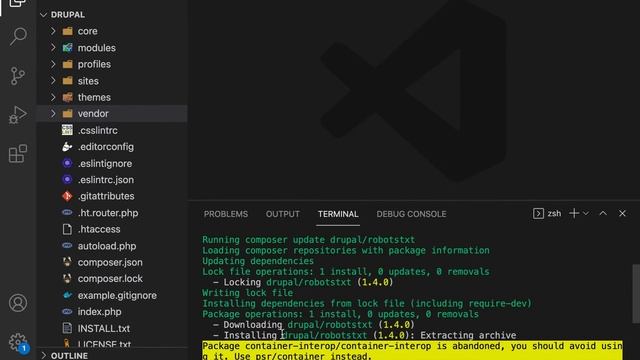The width and height of the screenshot is (640, 360).
Task: Switch to the DEBUG CONSOLE tab
Action: pyautogui.click(x=411, y=214)
